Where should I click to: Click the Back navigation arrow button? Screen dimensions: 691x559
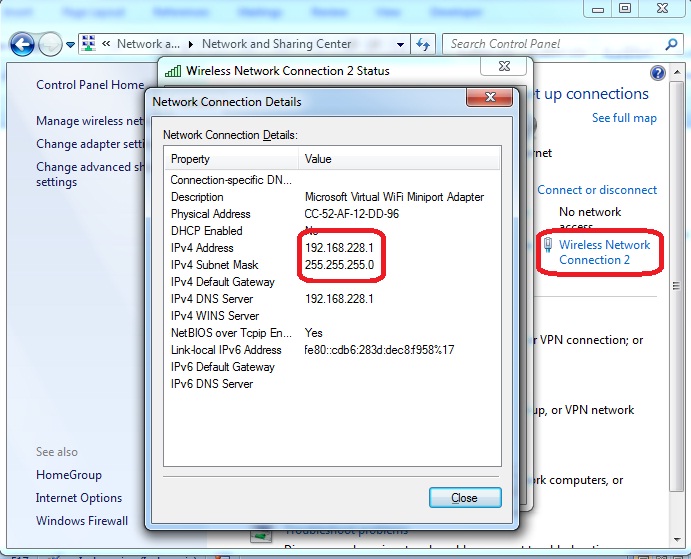coord(22,44)
